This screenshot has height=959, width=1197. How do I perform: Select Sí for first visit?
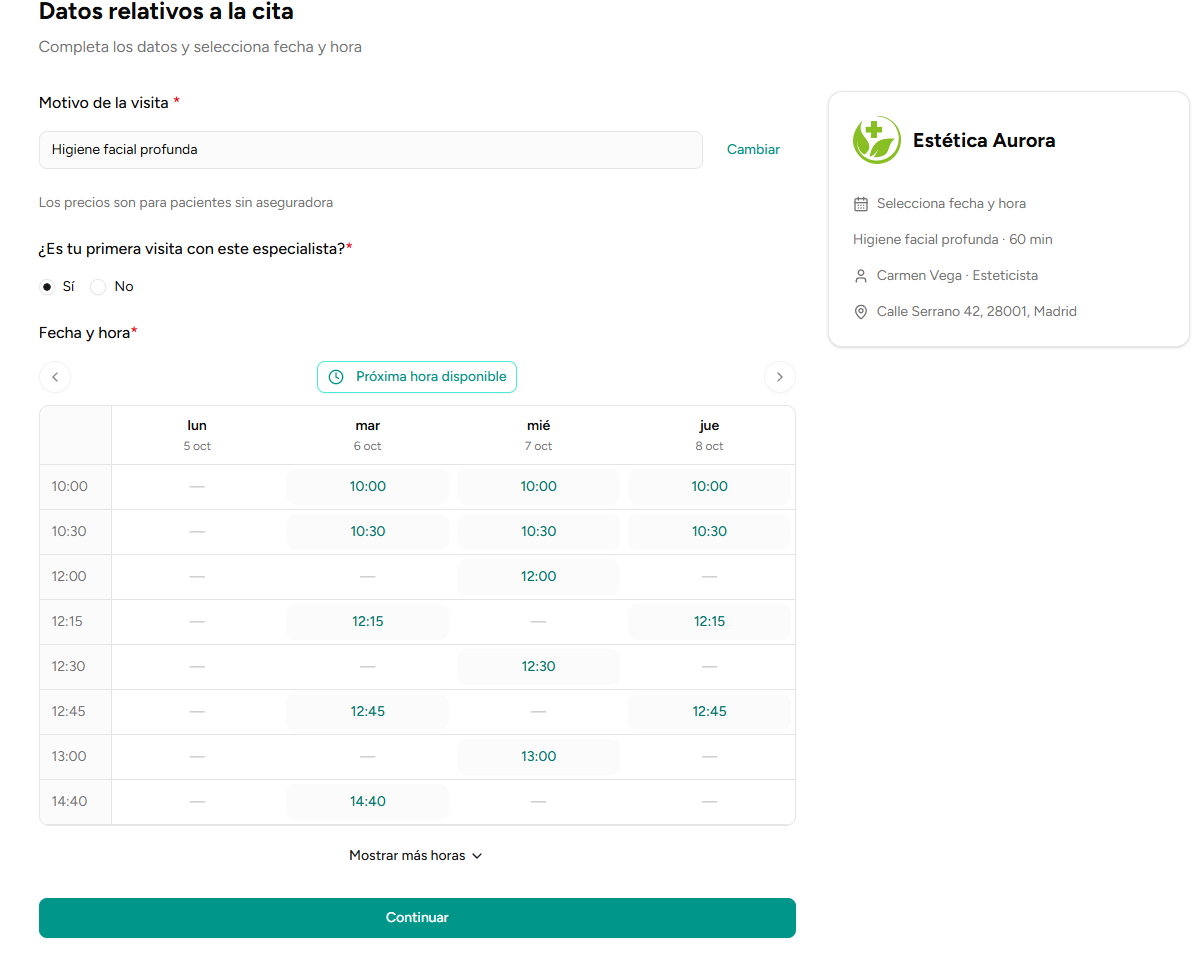(x=47, y=287)
